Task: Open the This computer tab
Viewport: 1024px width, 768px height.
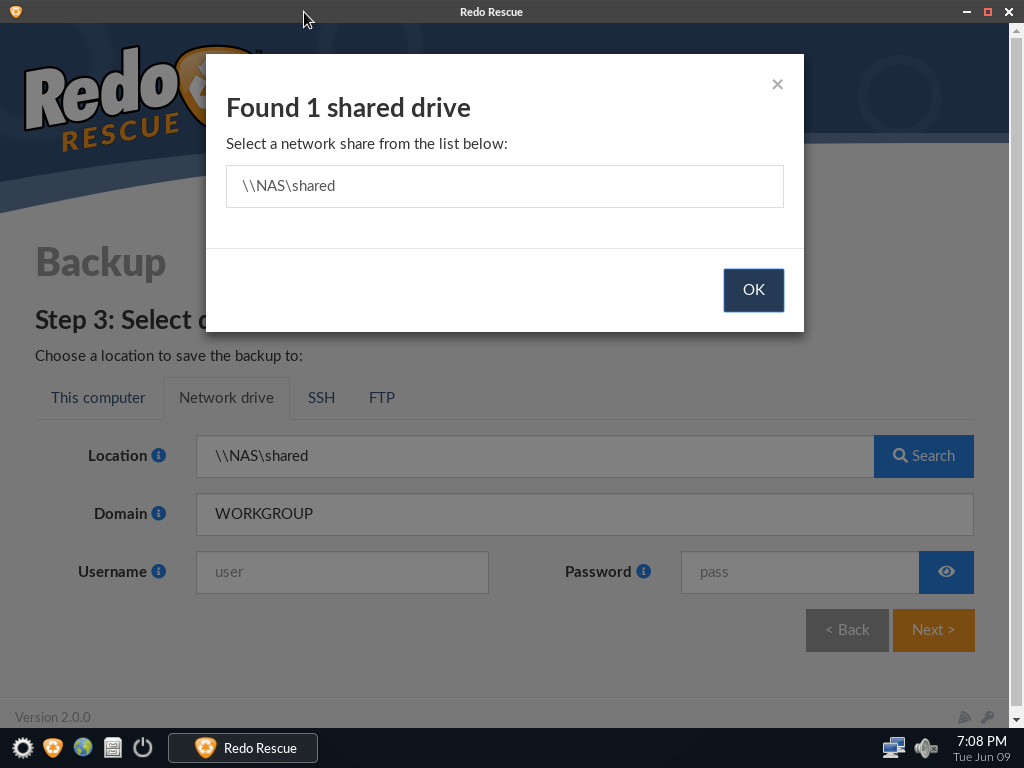Action: click(98, 398)
